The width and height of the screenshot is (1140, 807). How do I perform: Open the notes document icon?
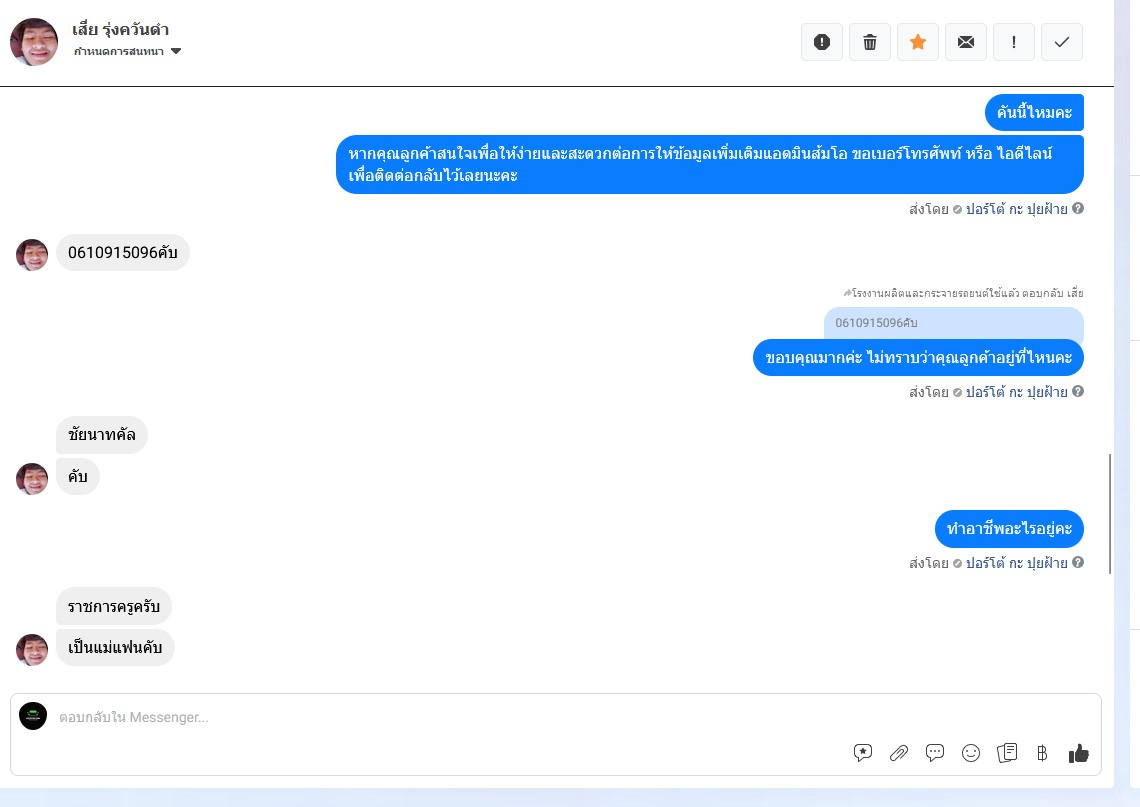1007,752
